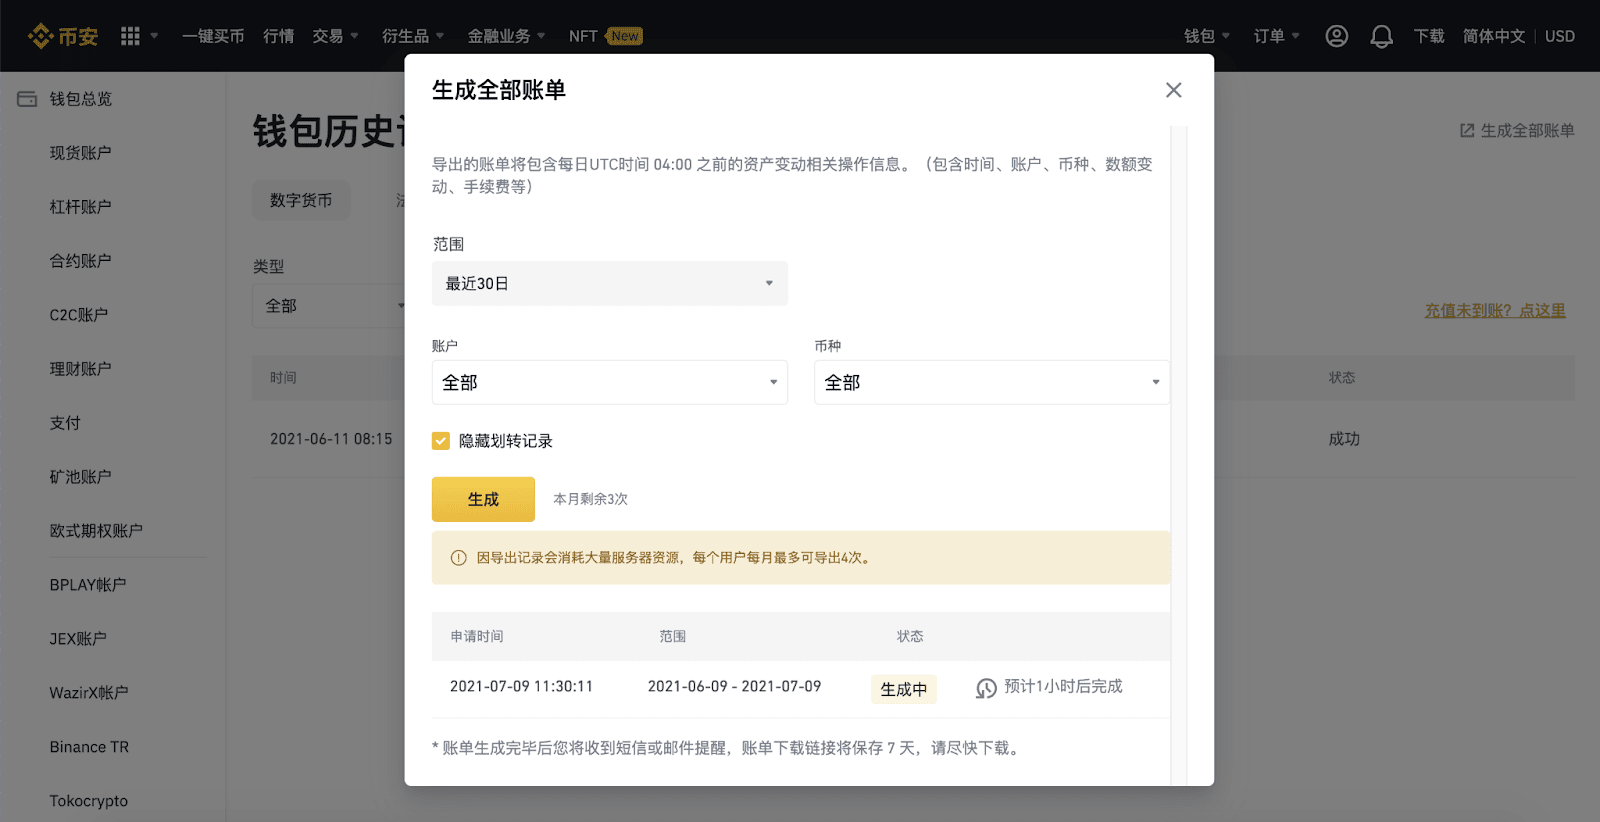1600x822 pixels.
Task: Click the notification bell icon
Action: 1381,36
